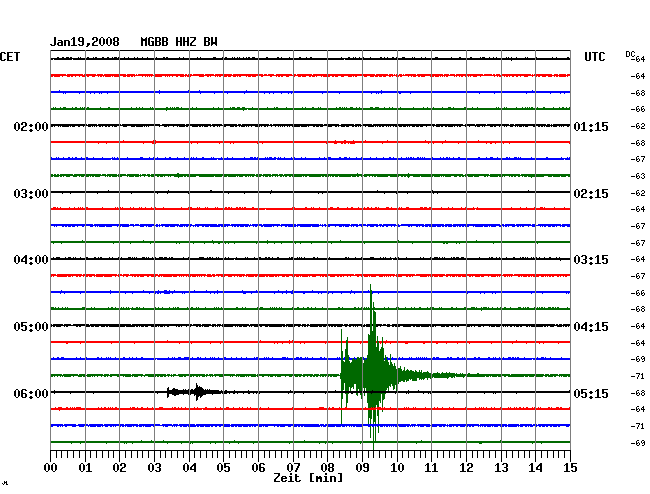Click the 09 minute tick label
Image resolution: width=650 pixels, height=494 pixels.
tap(362, 467)
